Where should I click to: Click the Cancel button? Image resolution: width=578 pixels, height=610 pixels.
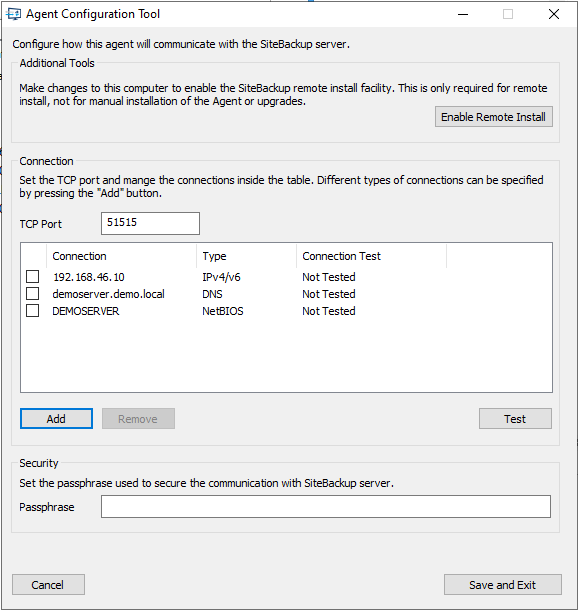tap(48, 584)
